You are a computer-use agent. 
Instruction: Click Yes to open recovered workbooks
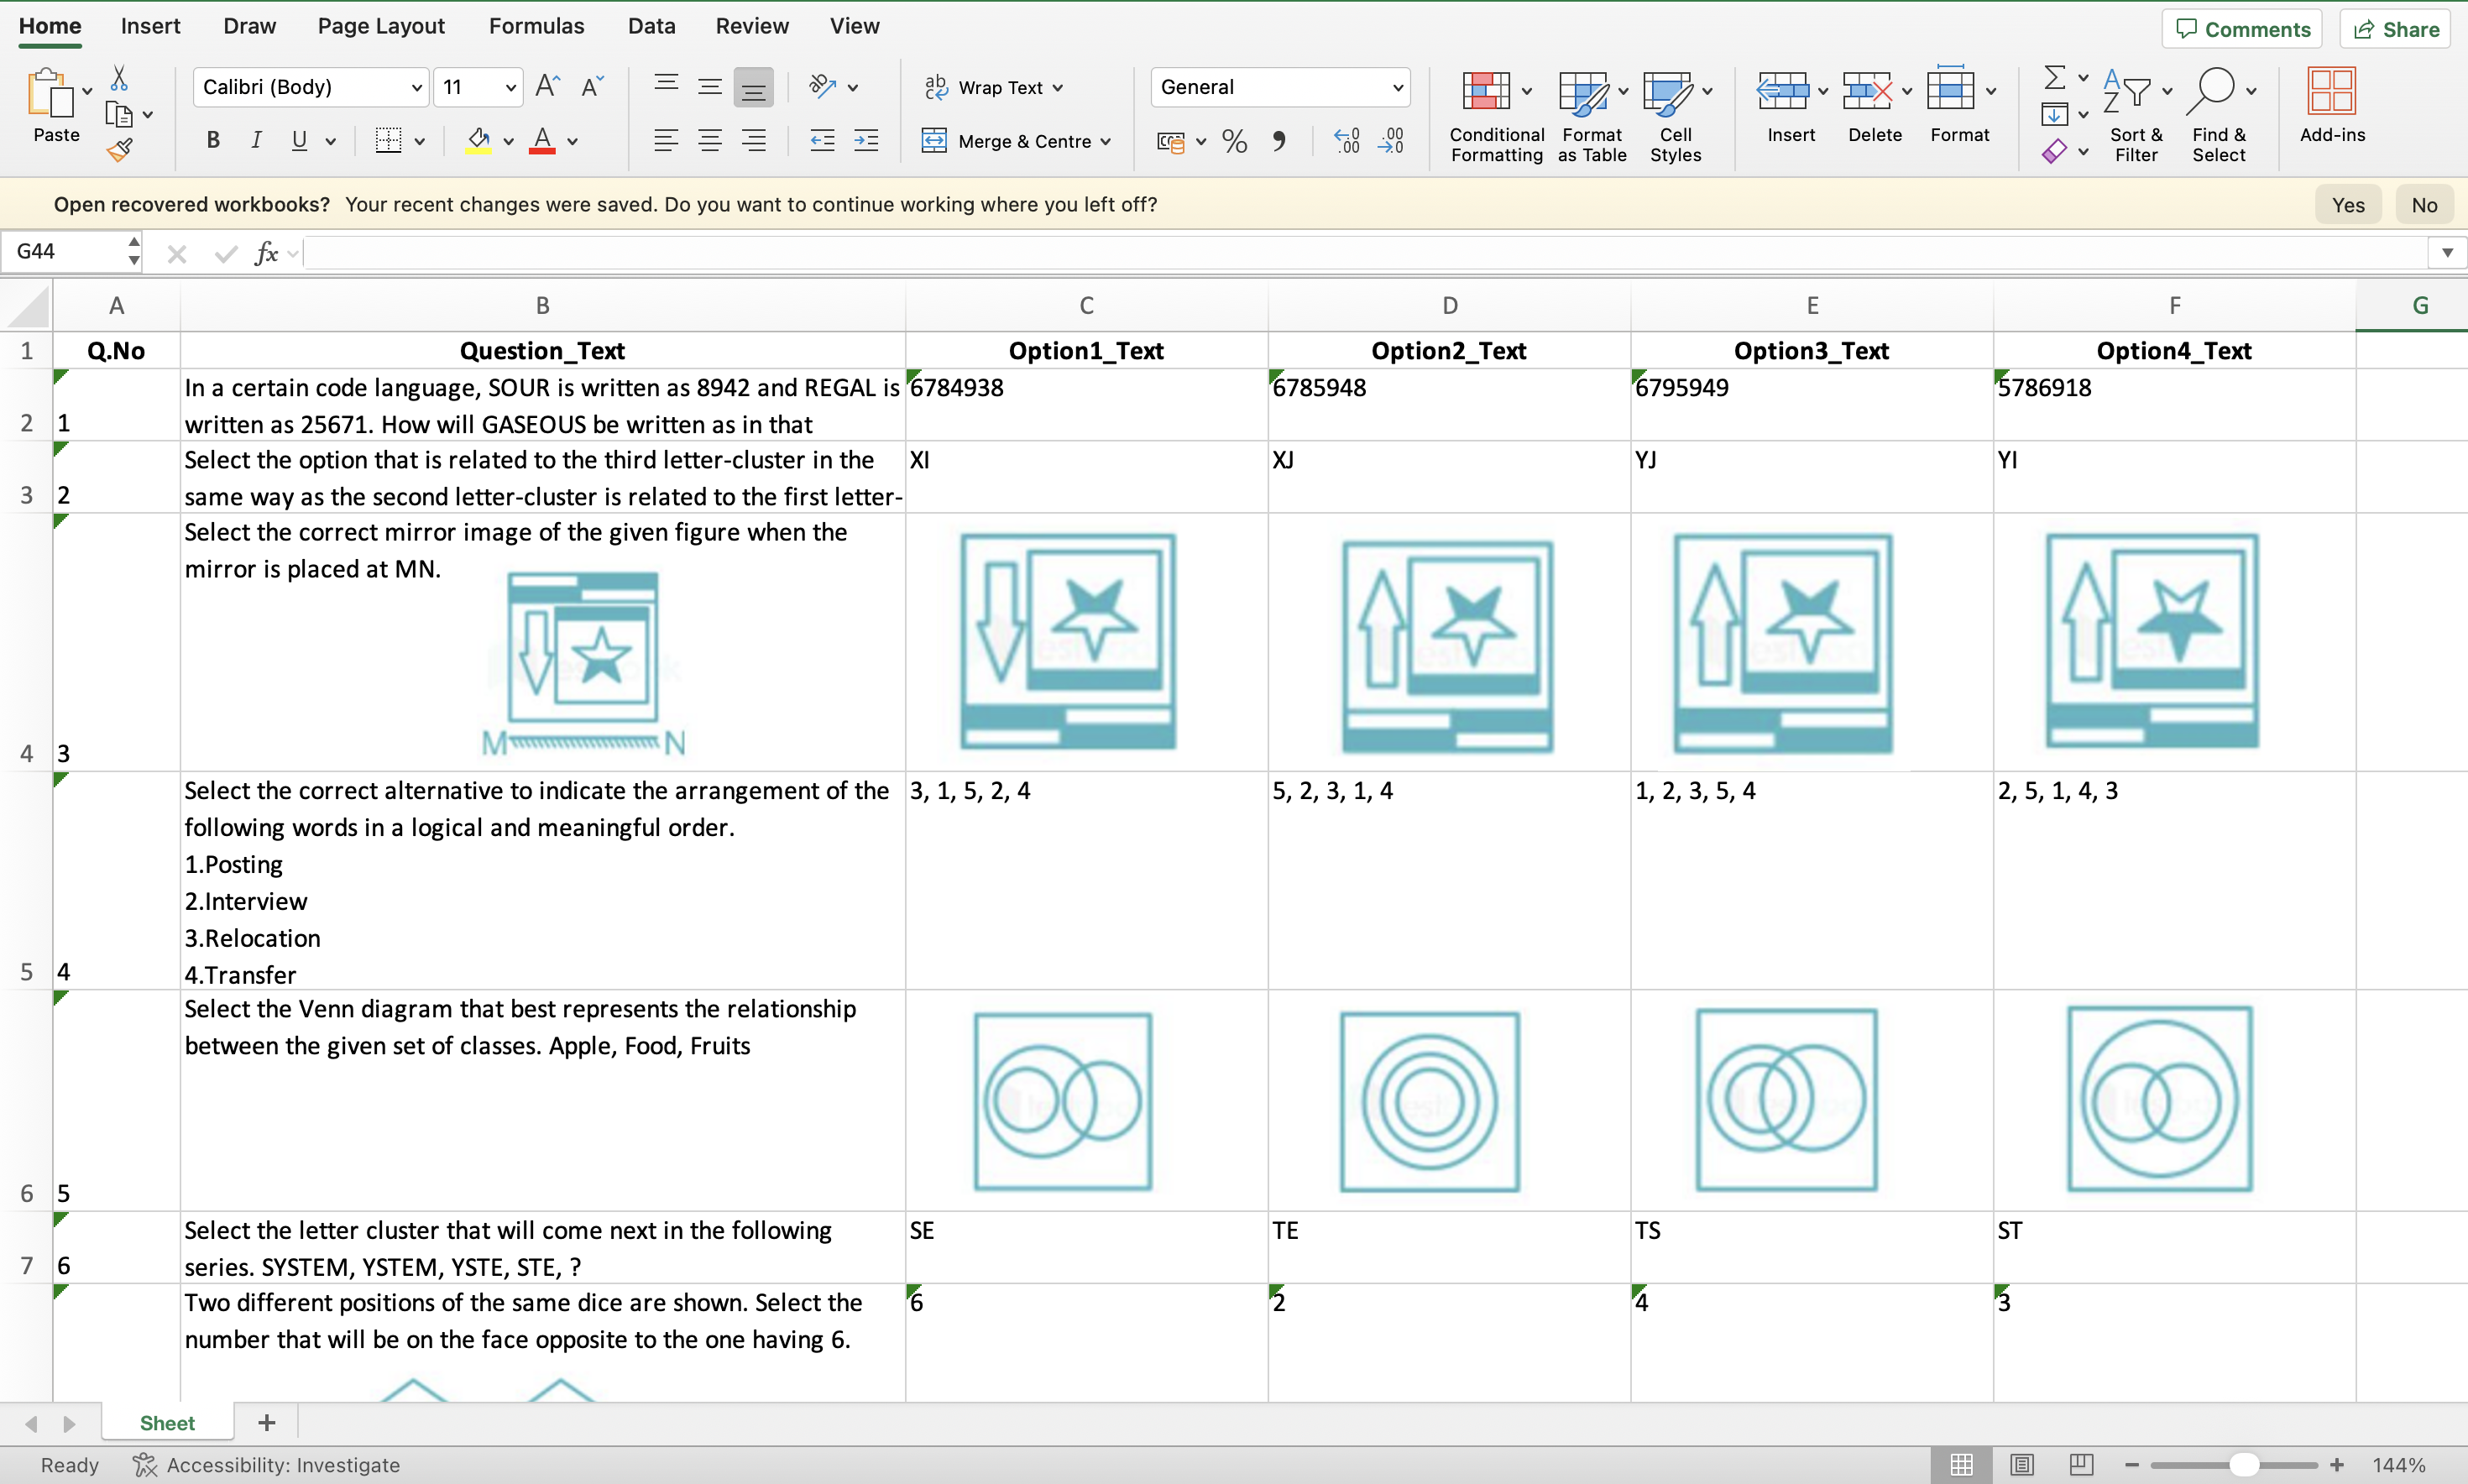click(2347, 205)
